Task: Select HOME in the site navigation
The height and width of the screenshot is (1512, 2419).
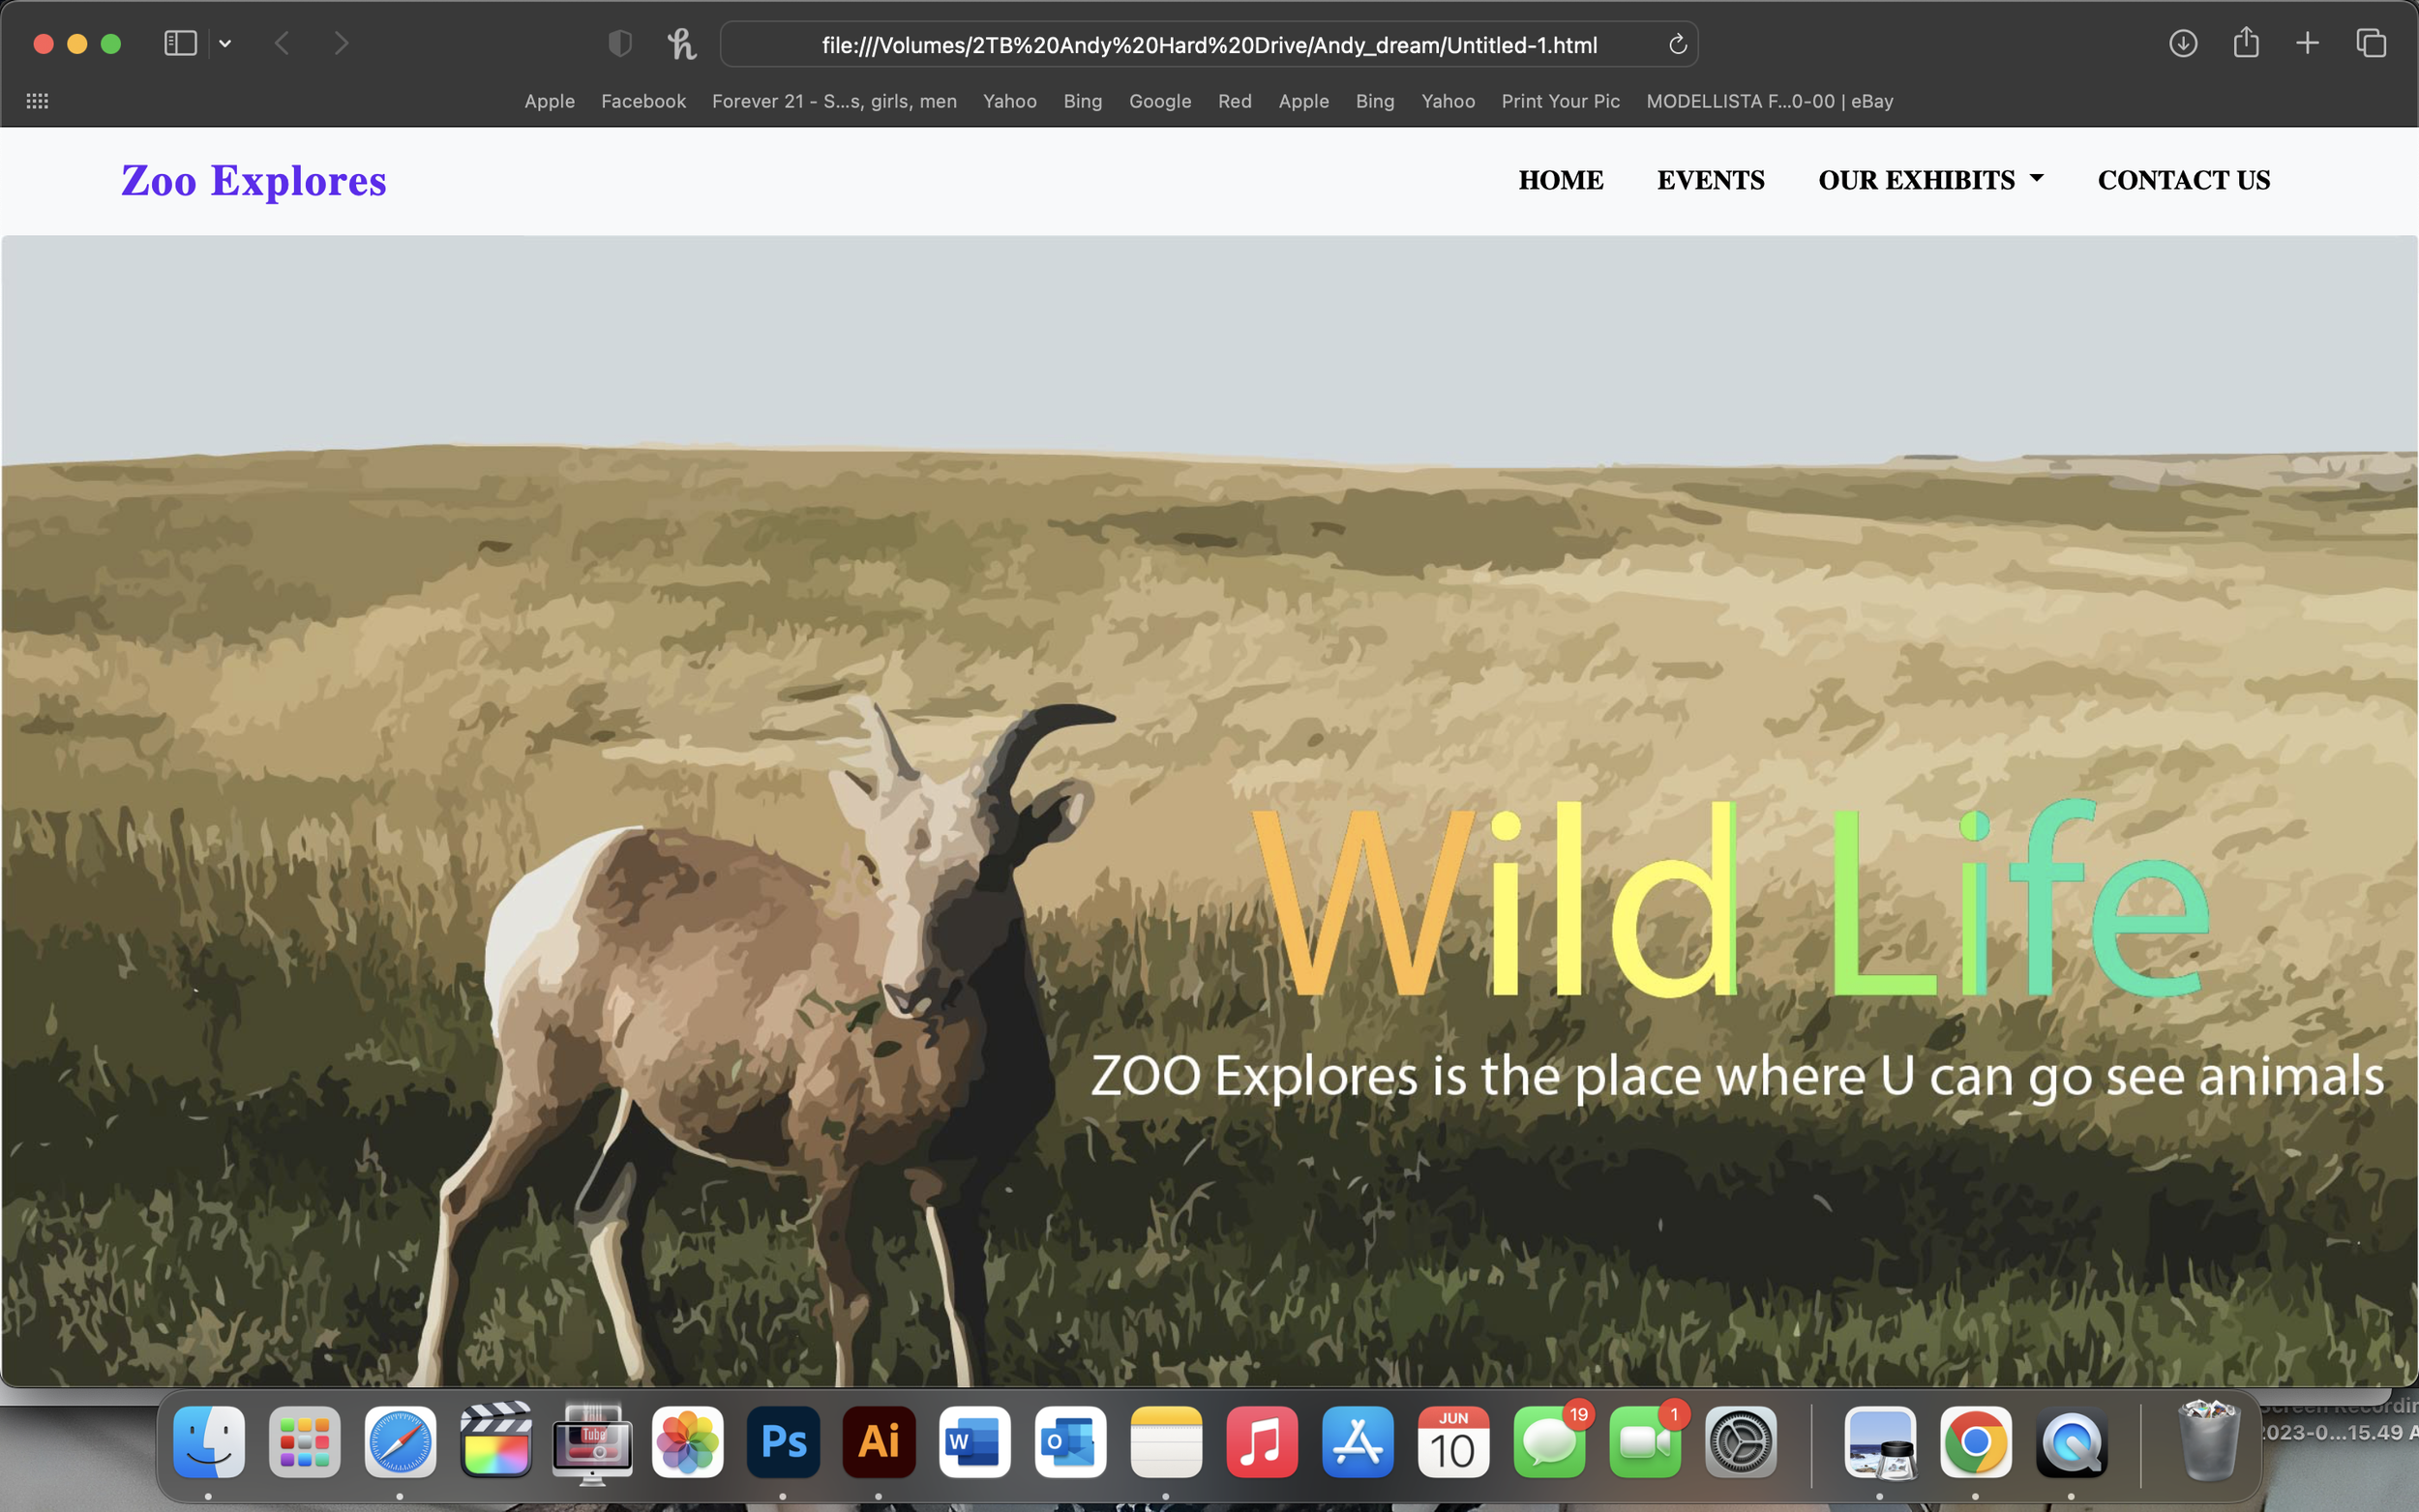Action: click(1560, 180)
